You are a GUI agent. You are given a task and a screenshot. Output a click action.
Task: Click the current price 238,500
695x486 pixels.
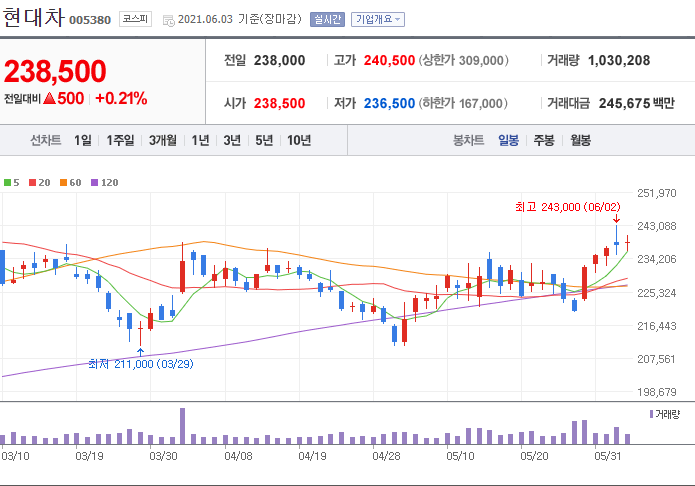[x=55, y=71]
